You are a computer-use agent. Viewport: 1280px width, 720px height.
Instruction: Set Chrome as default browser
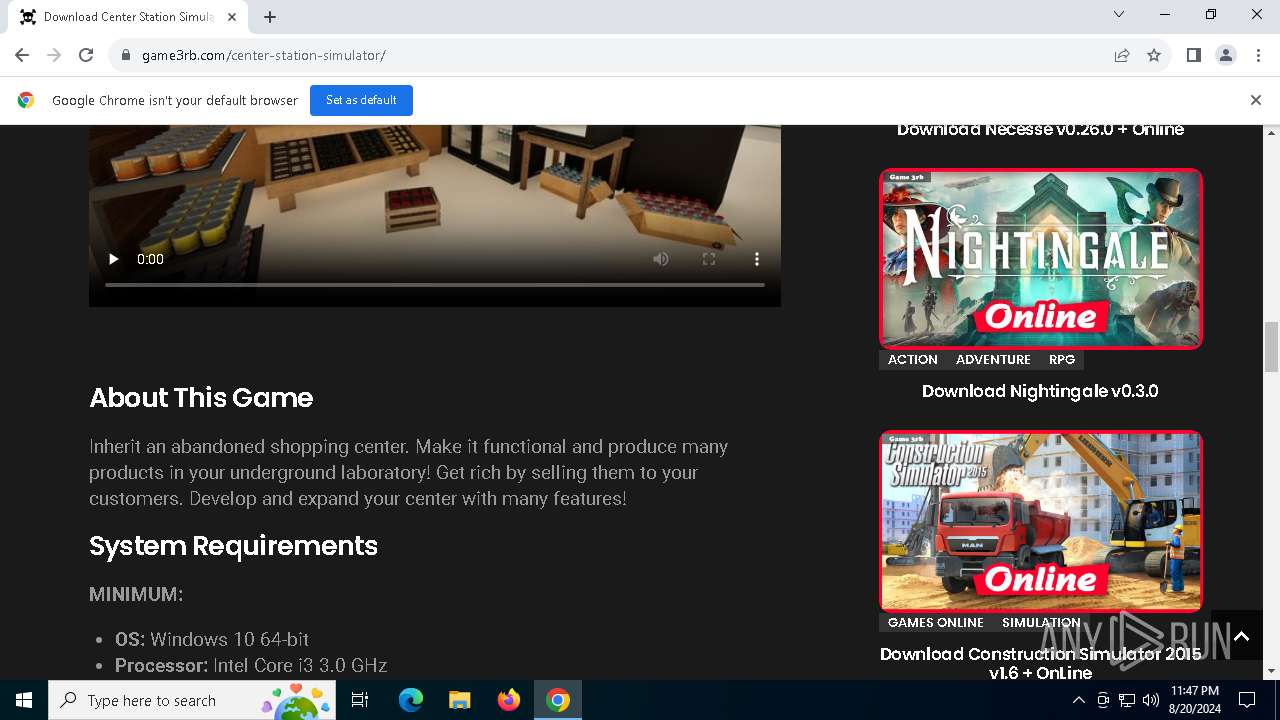pyautogui.click(x=361, y=100)
